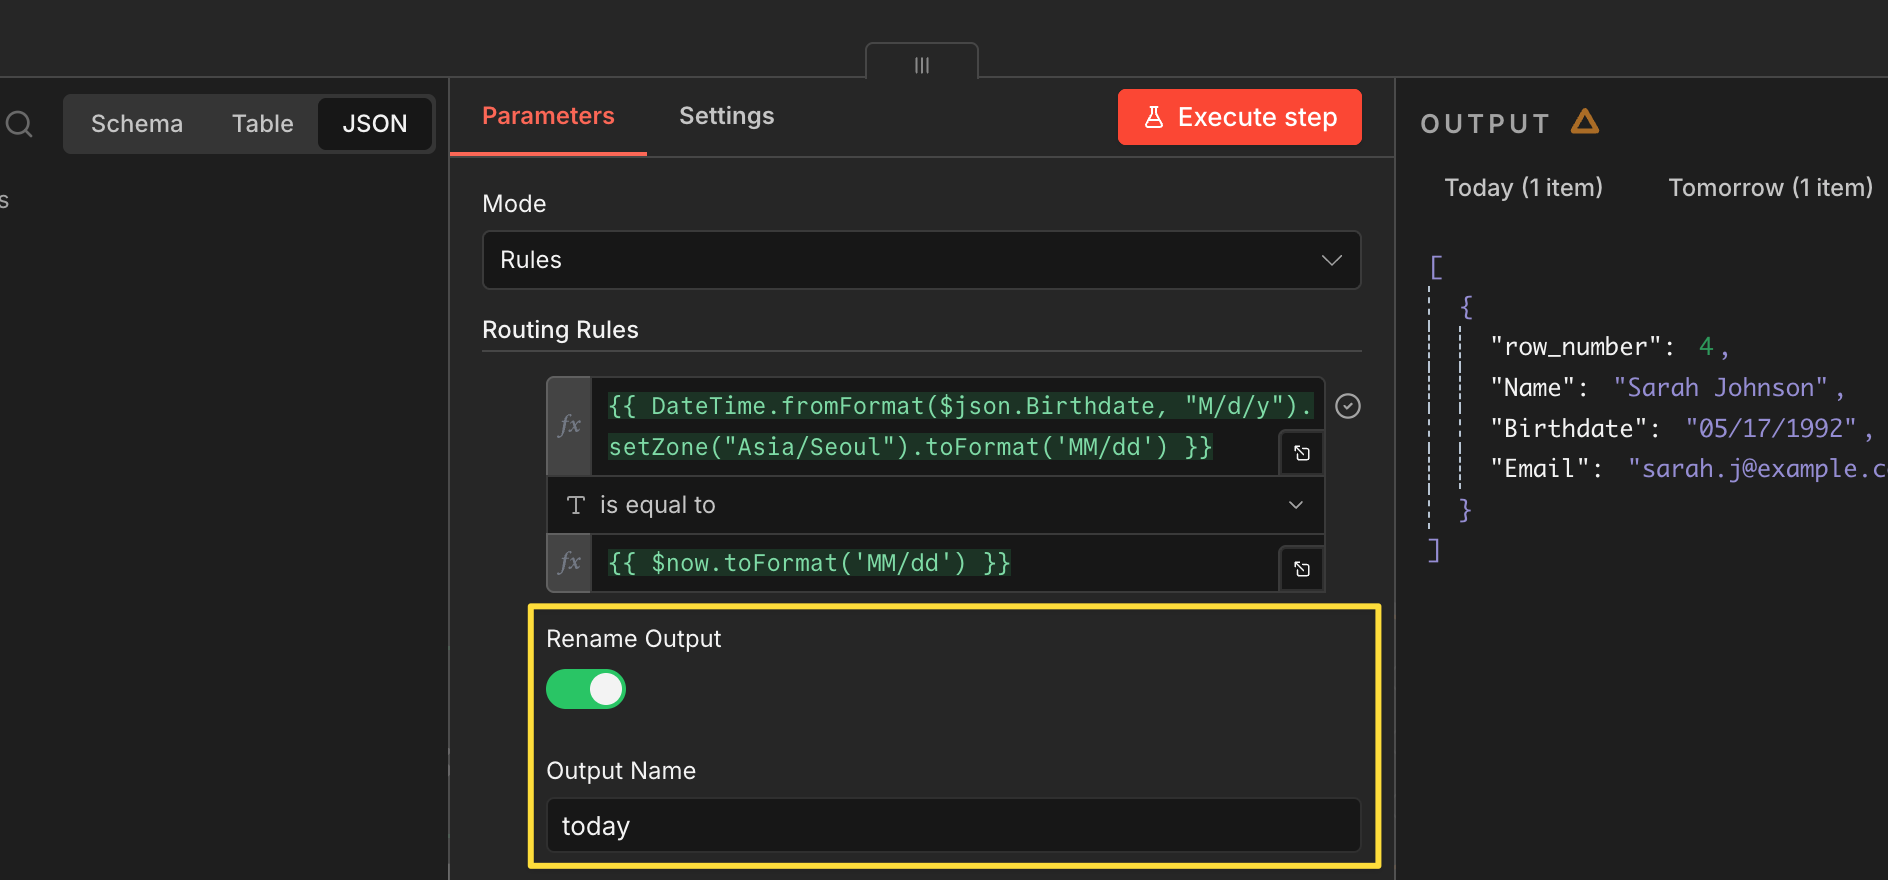Viewport: 1888px width, 880px height.
Task: Click the "Sarah Johnson" name value
Action: [x=1721, y=388]
